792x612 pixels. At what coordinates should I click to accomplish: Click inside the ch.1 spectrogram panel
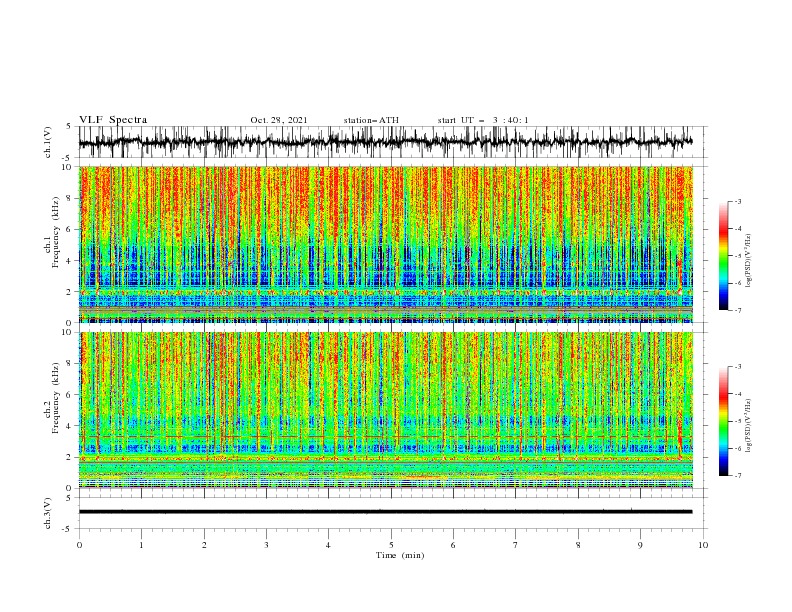(386, 244)
